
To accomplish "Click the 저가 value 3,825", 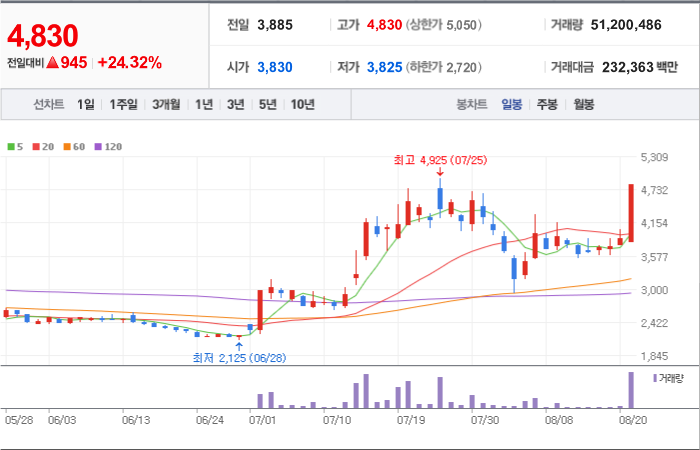I will 385,67.
